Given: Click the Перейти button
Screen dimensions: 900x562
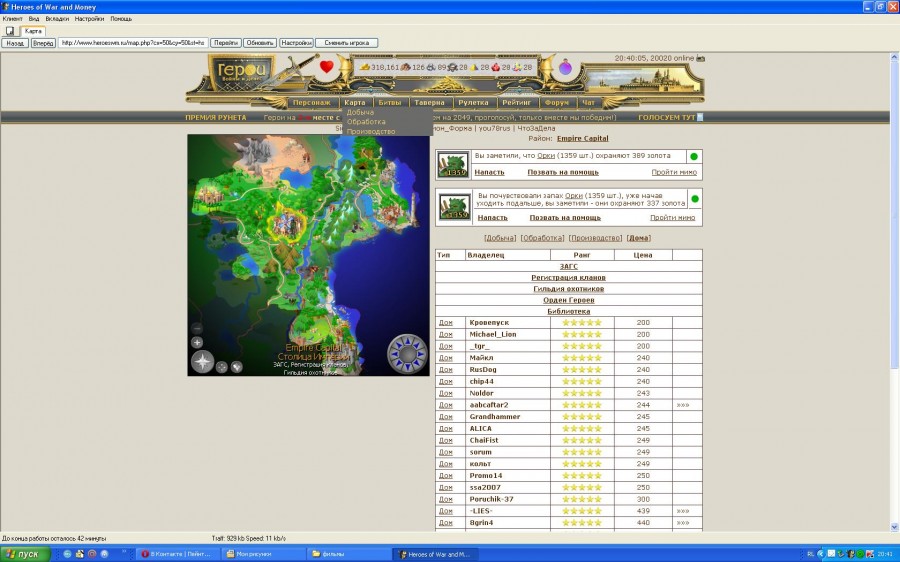Looking at the screenshot, I should click(x=226, y=43).
